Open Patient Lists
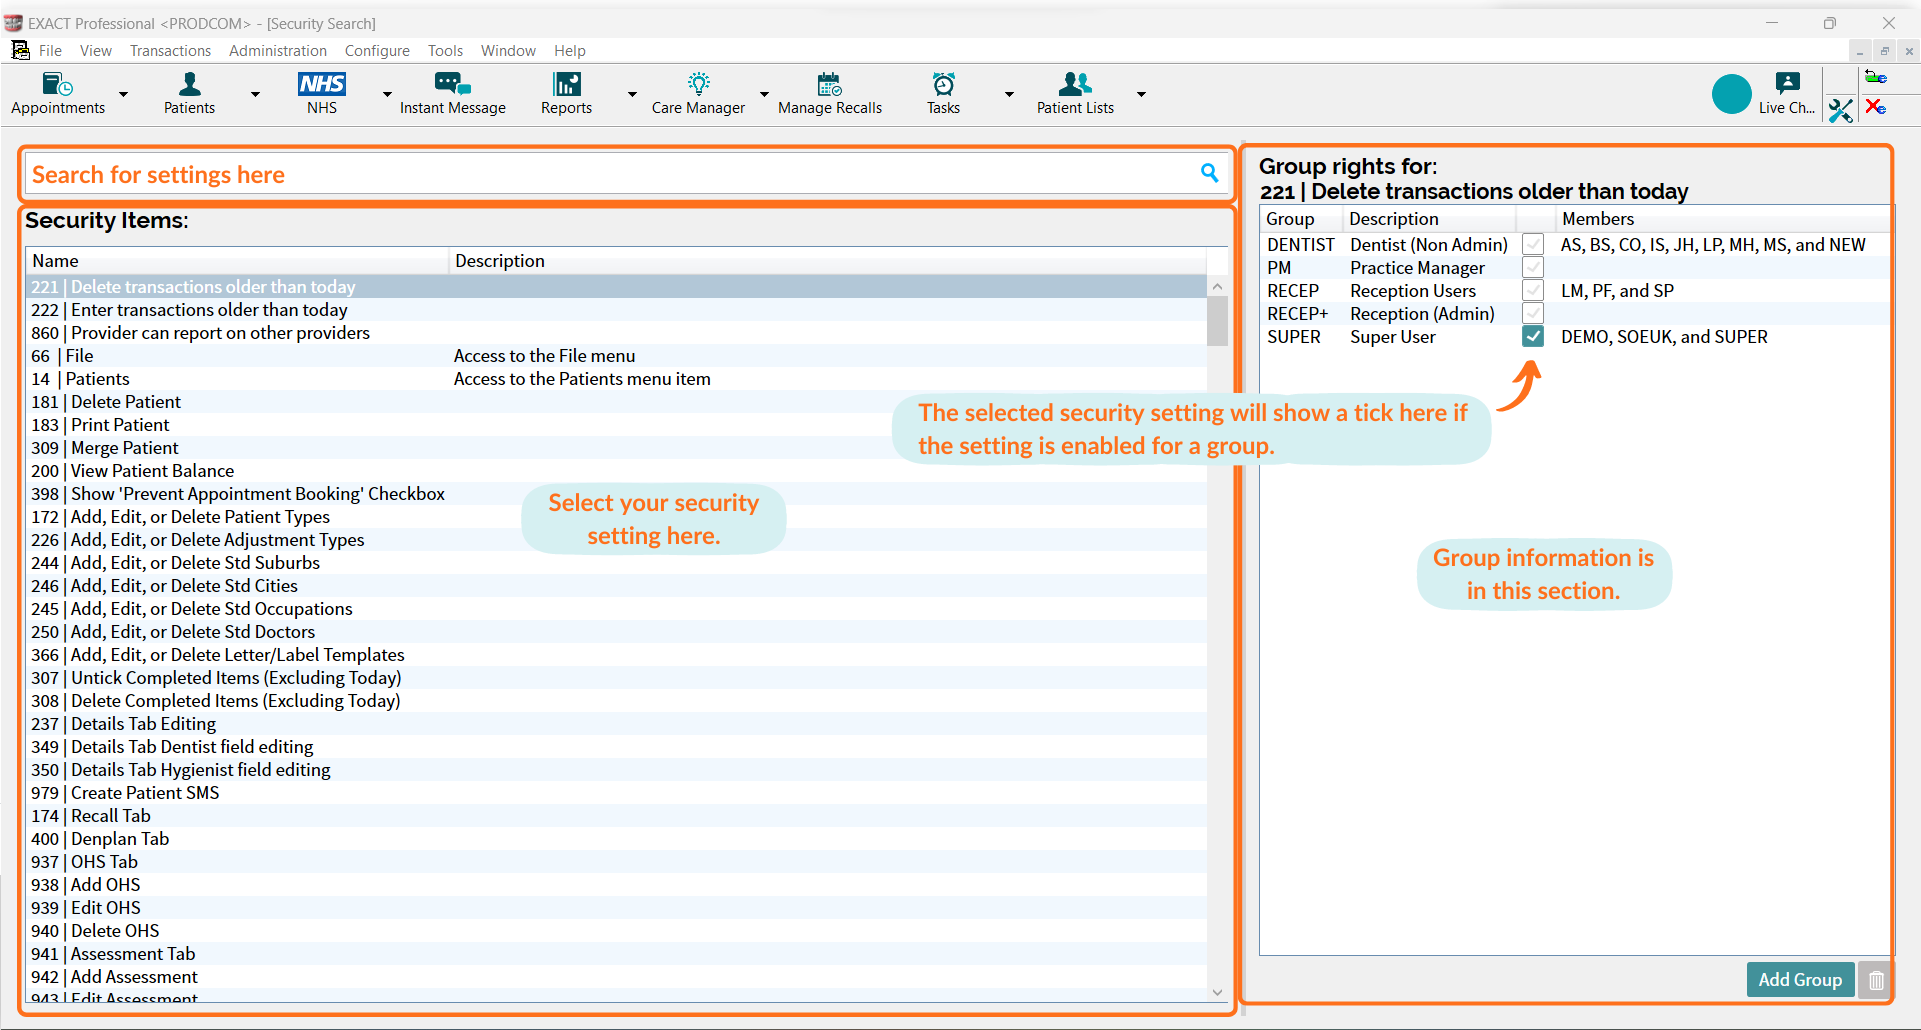Viewport: 1921px width, 1030px height. click(1075, 94)
